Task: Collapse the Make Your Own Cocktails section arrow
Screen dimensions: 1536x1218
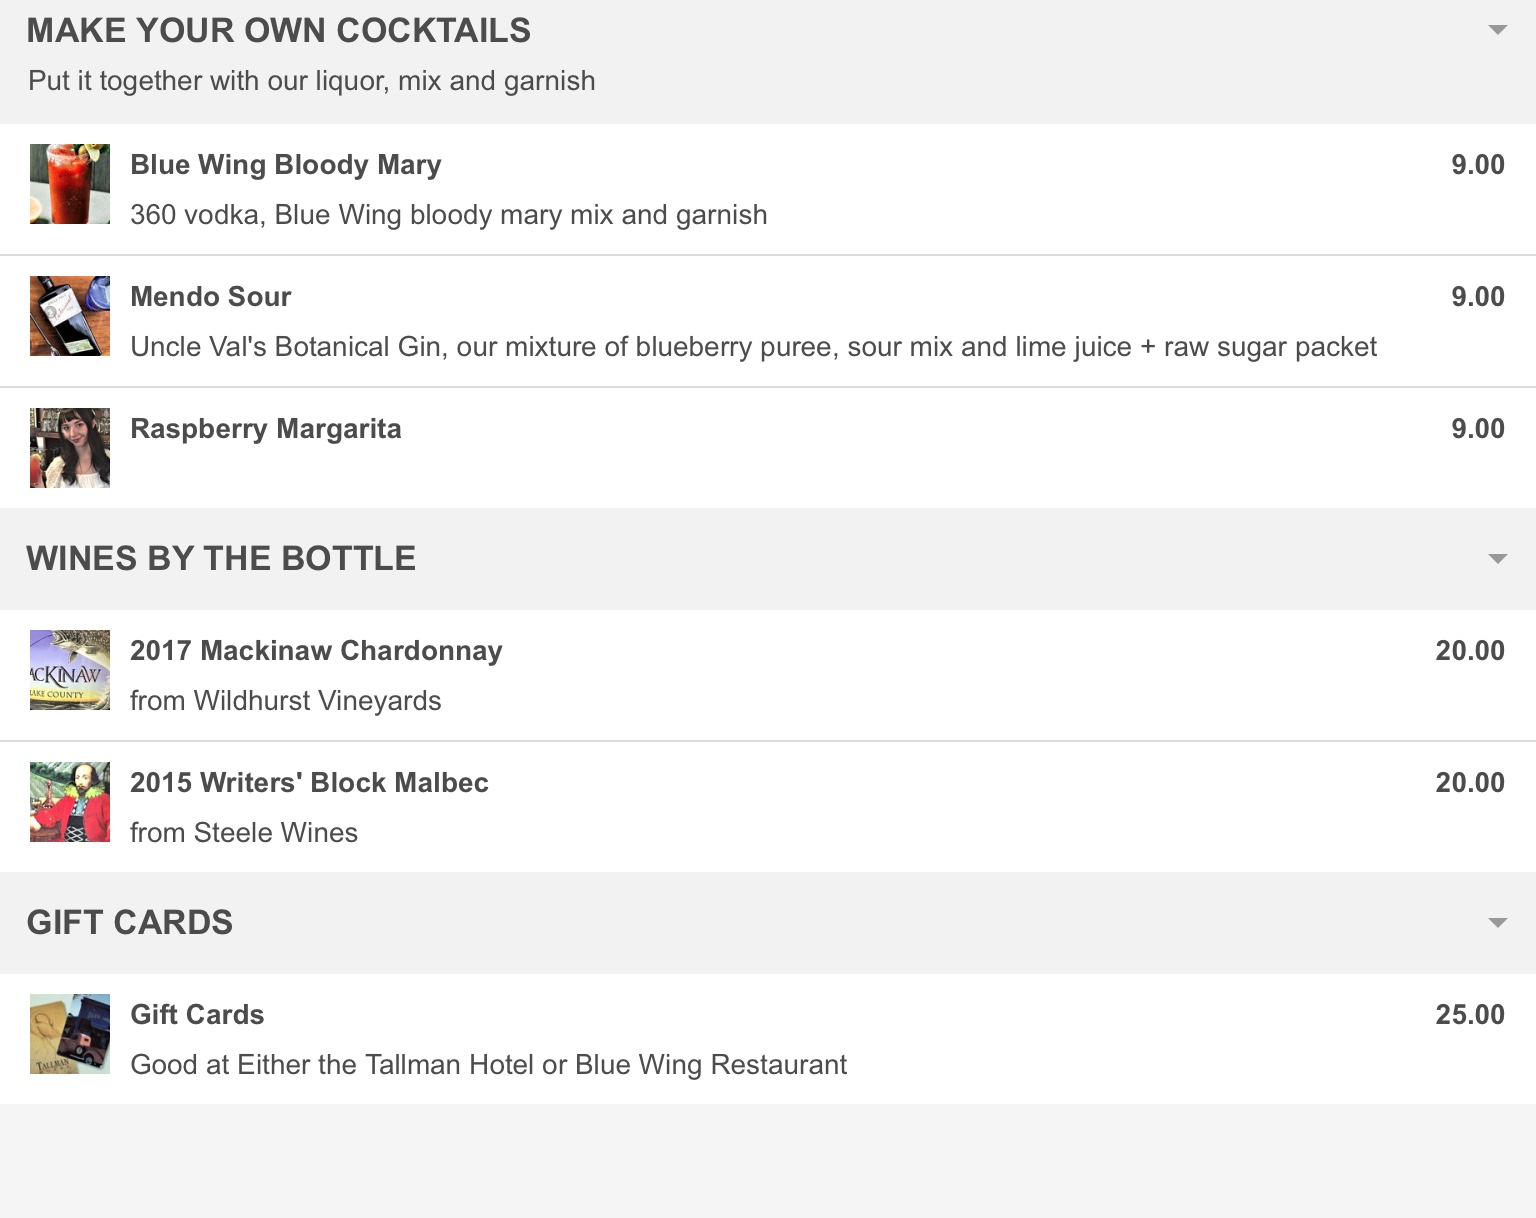Action: tap(1497, 30)
